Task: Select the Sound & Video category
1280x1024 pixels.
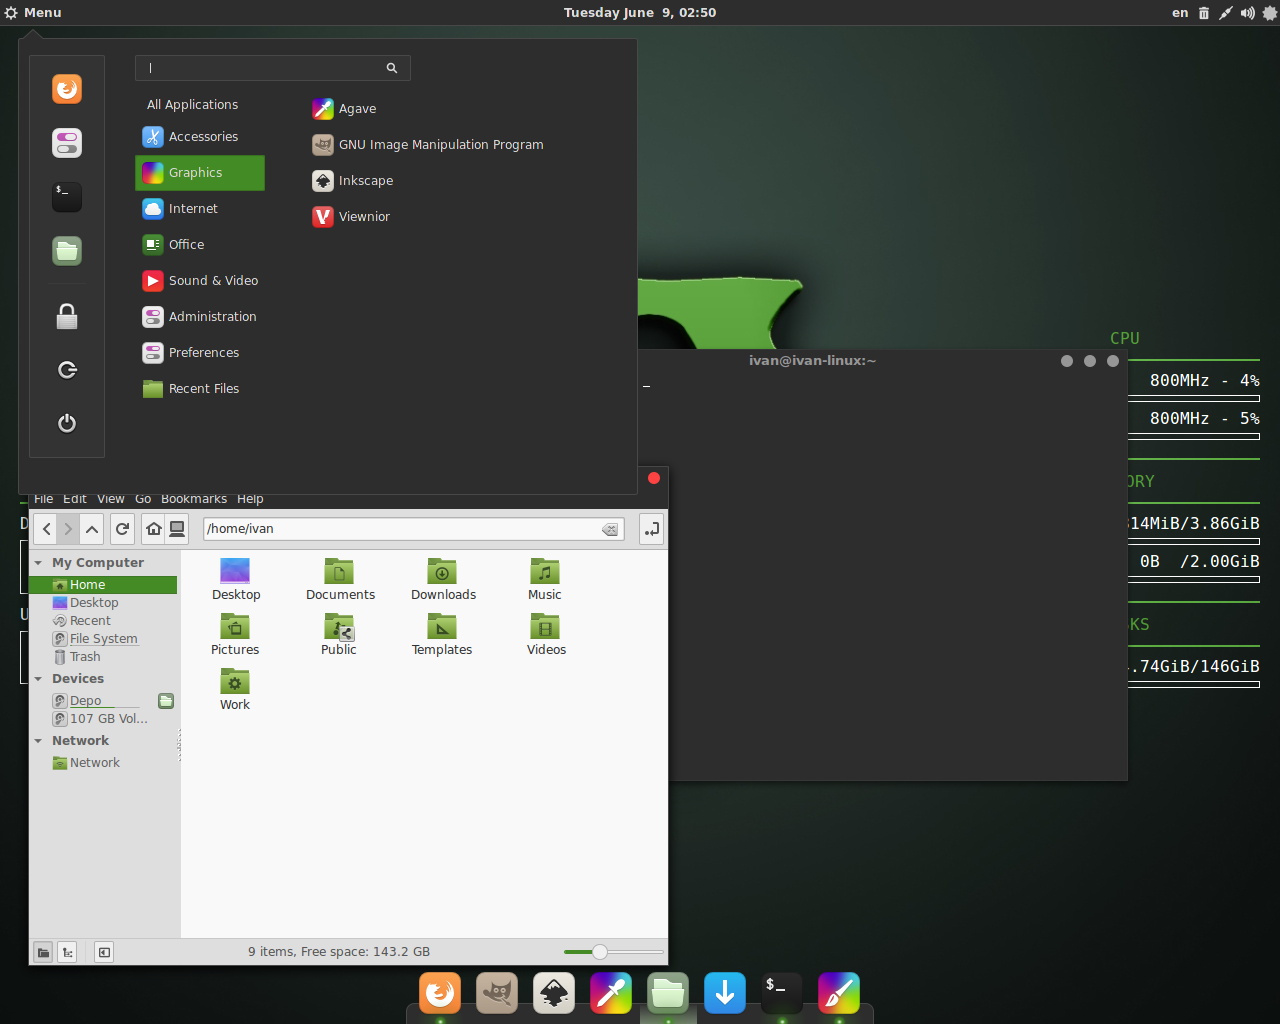Action: (200, 281)
